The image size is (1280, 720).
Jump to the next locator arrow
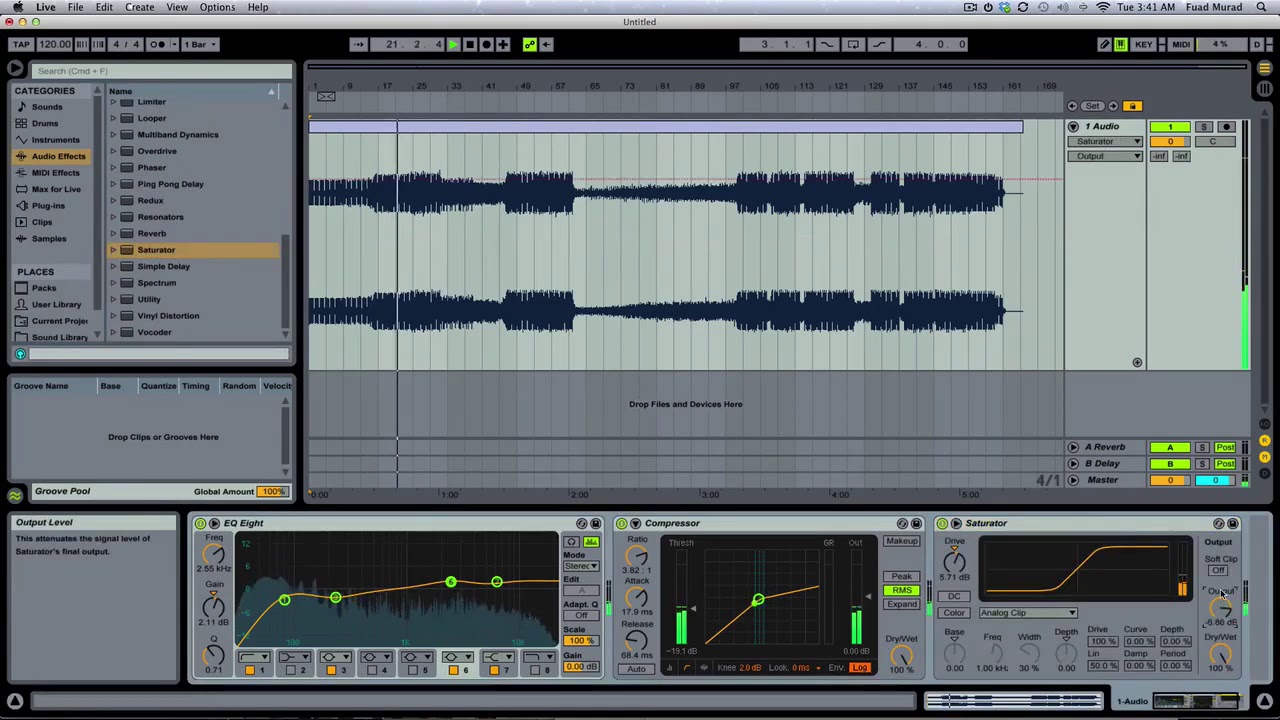pos(1113,106)
